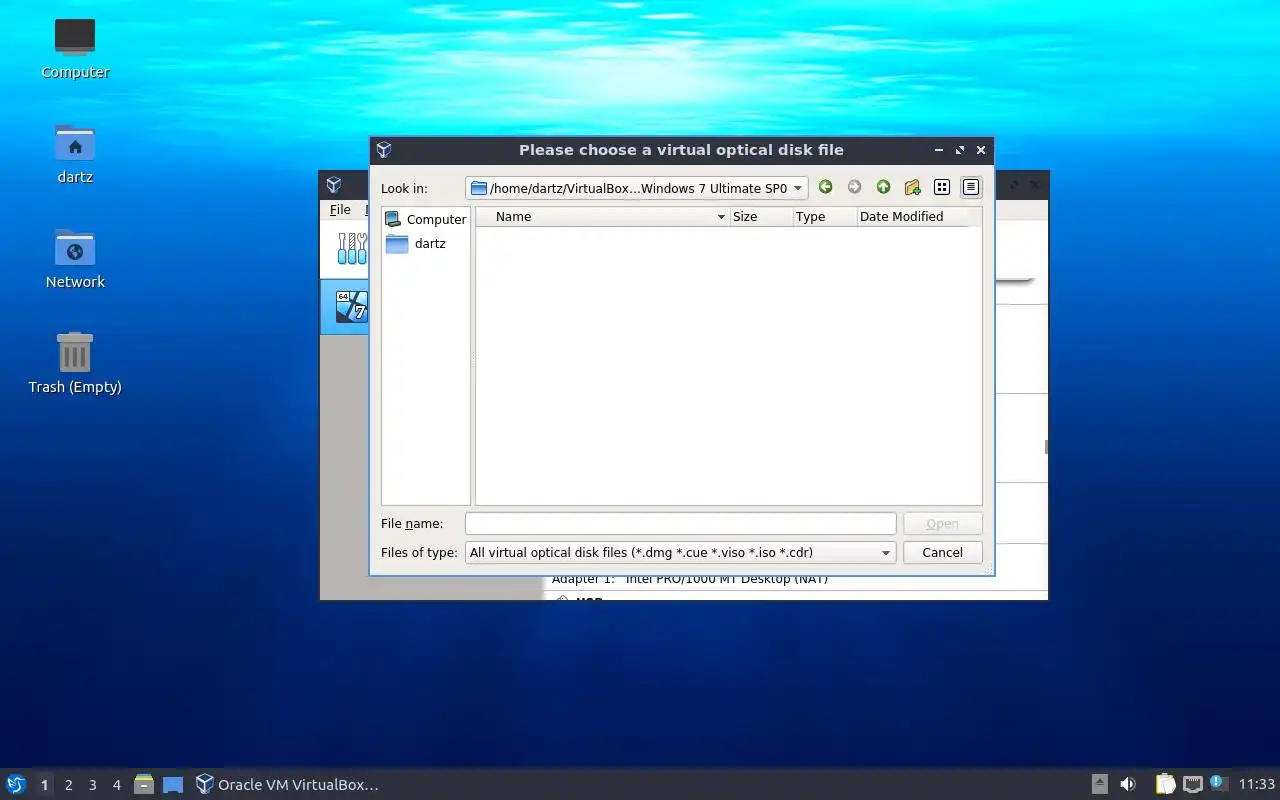Open the Trash (Empty) desktop icon
This screenshot has width=1280, height=800.
(x=75, y=363)
